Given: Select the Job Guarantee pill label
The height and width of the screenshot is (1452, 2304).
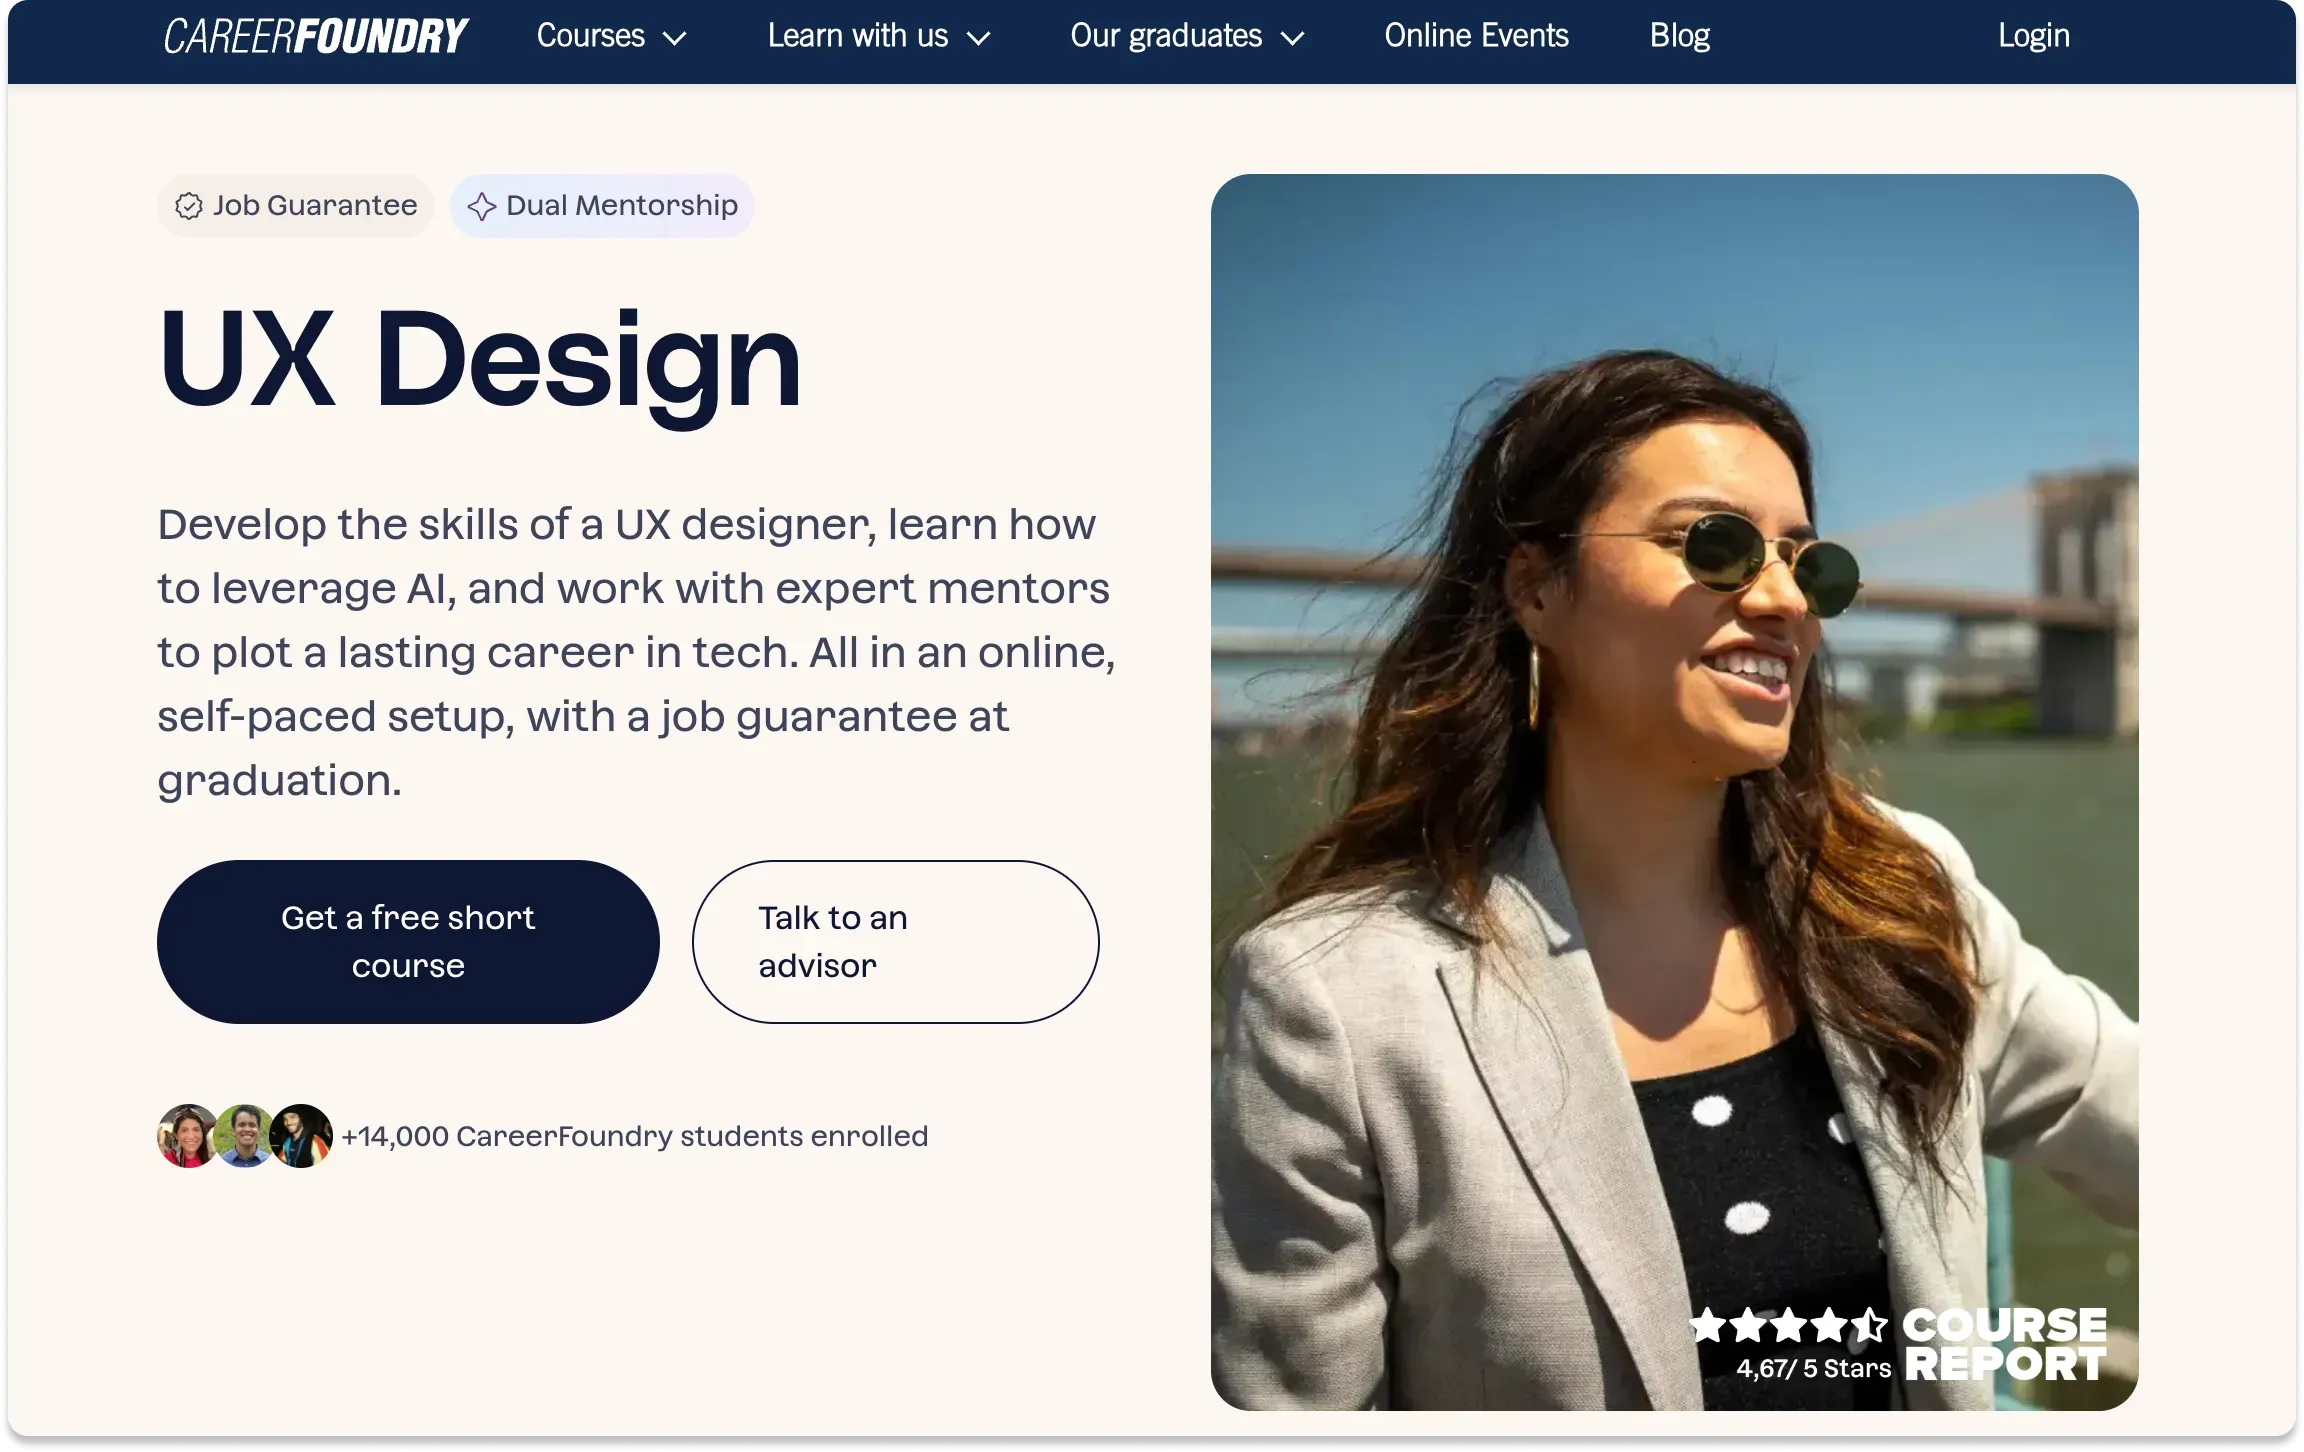Looking at the screenshot, I should coord(315,205).
